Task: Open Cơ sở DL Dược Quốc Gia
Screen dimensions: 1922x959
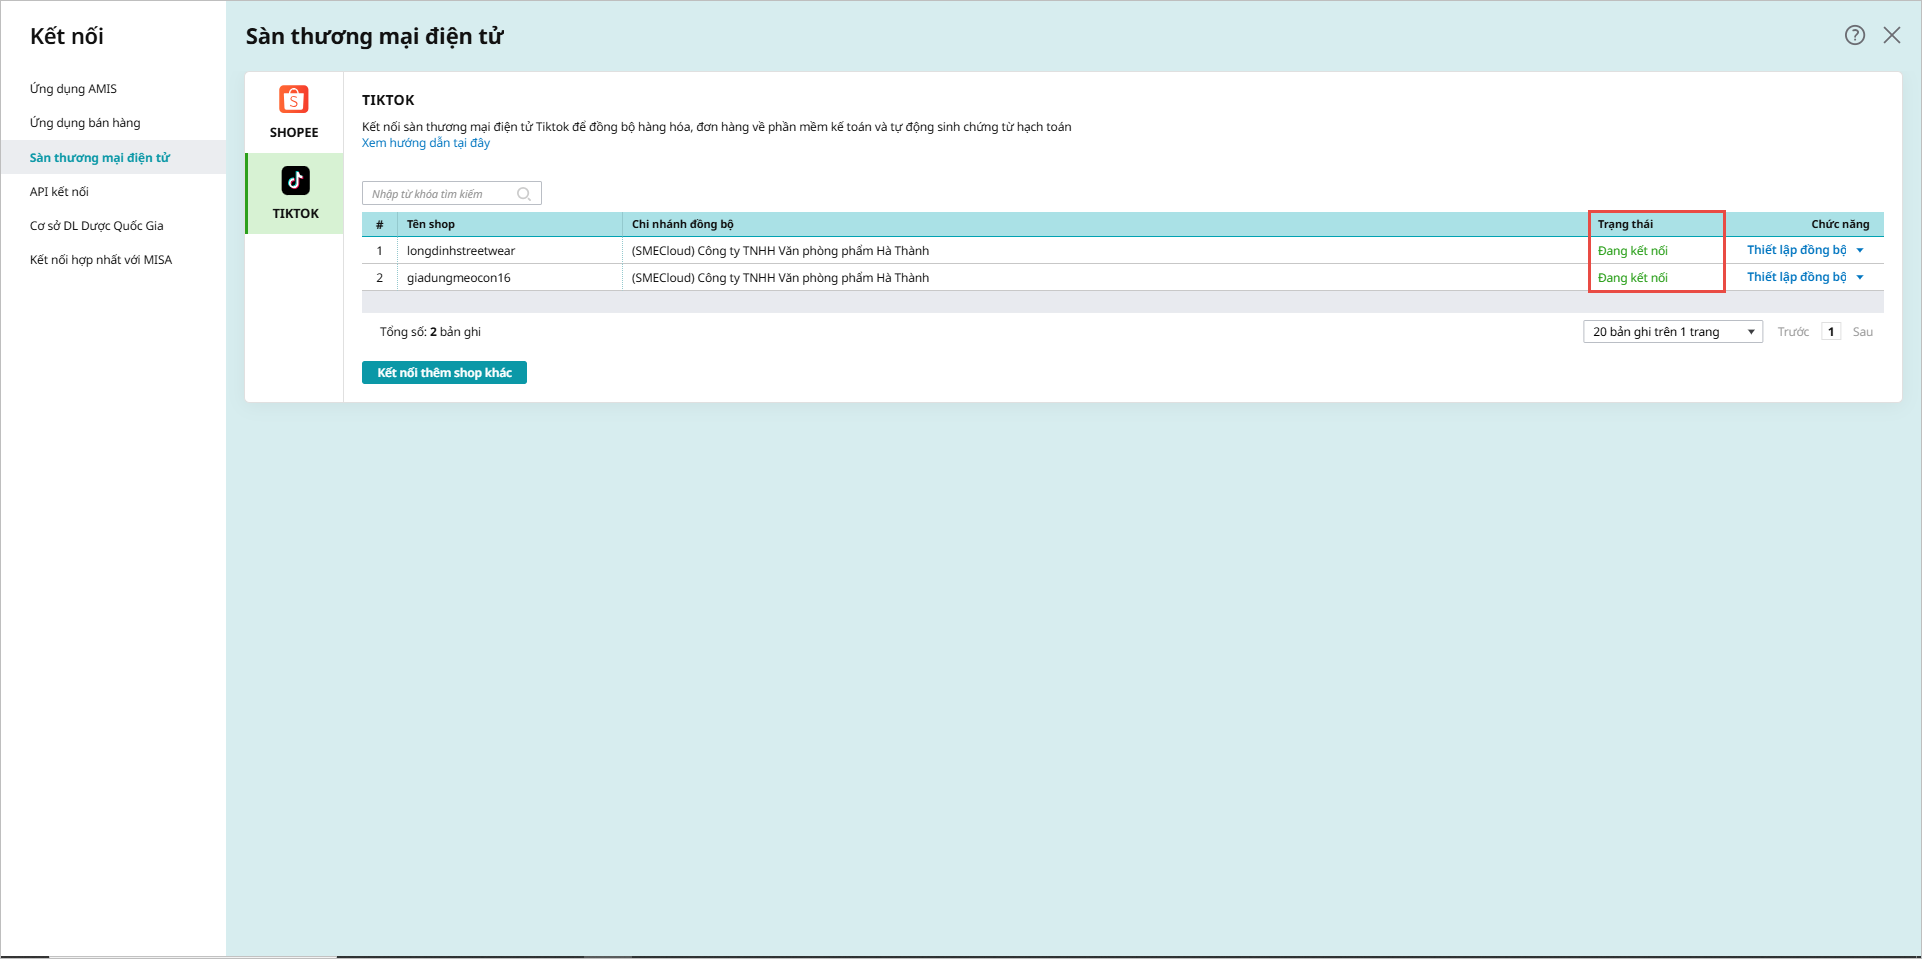Action: [97, 226]
